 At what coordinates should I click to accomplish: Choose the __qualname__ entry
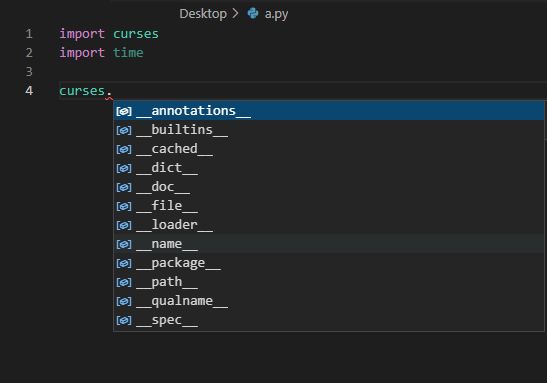[x=329, y=301]
